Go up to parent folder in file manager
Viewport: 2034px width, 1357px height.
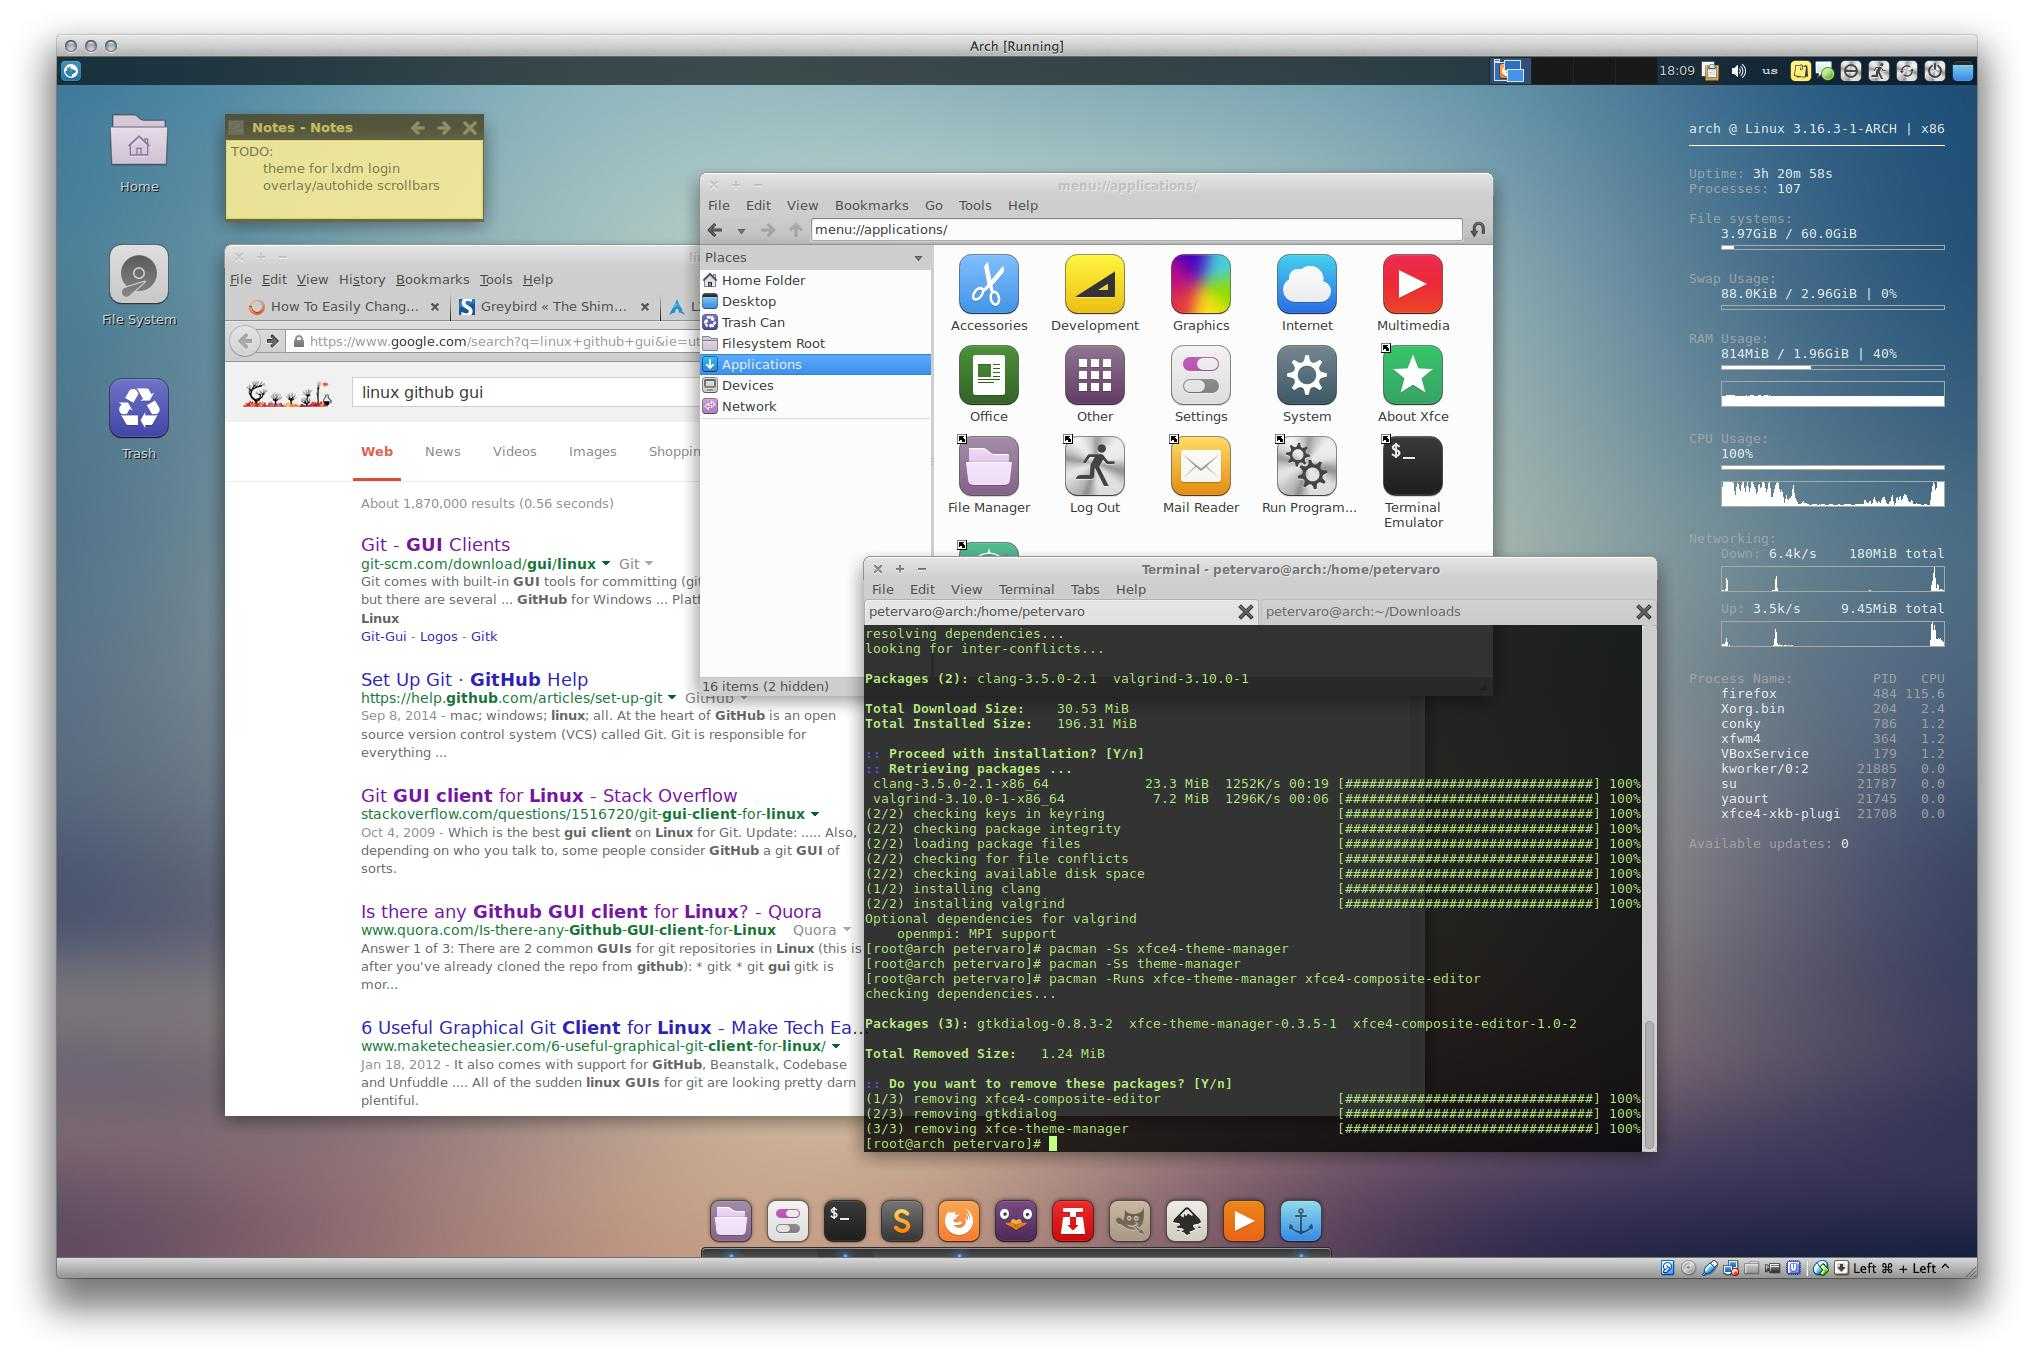tap(795, 230)
